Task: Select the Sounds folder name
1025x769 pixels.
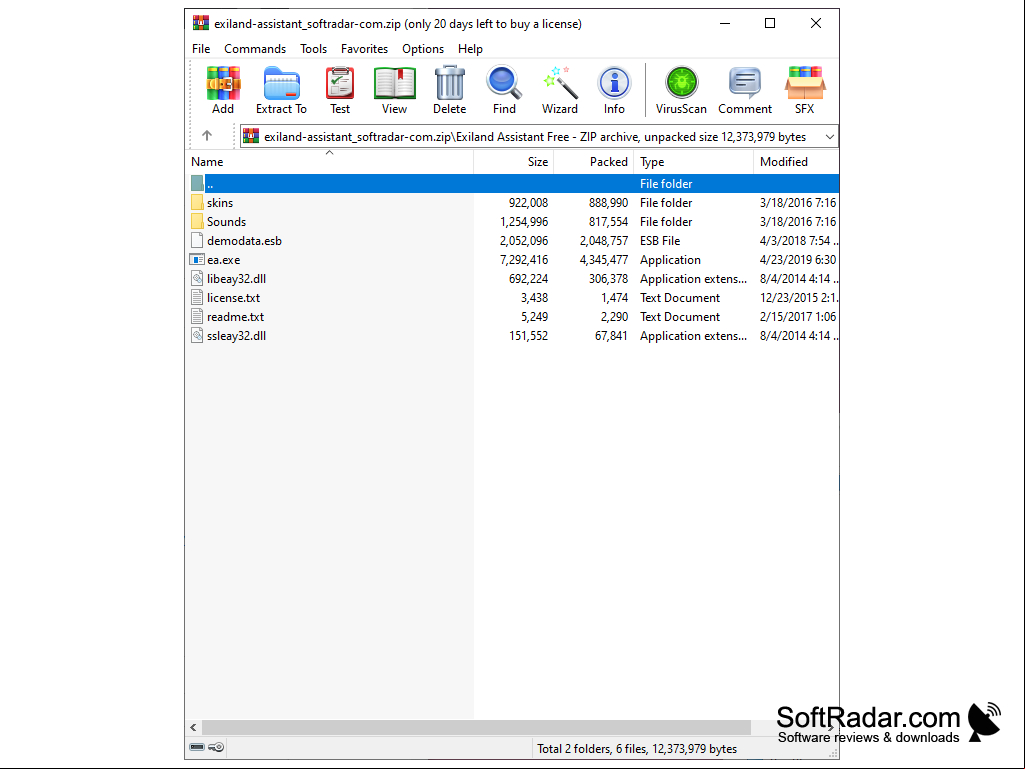Action: (226, 222)
